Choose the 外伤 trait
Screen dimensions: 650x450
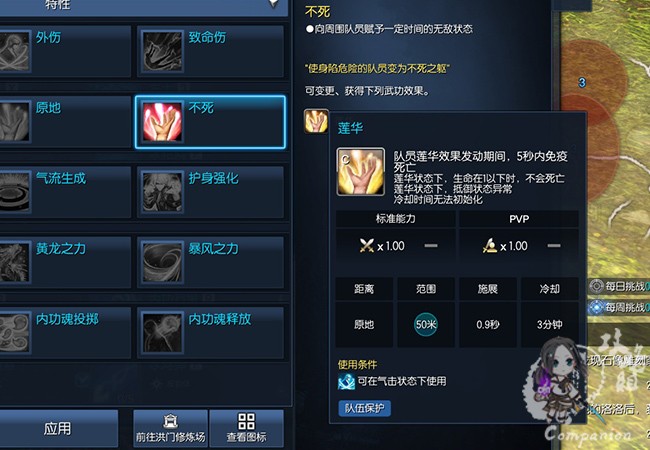(65, 52)
